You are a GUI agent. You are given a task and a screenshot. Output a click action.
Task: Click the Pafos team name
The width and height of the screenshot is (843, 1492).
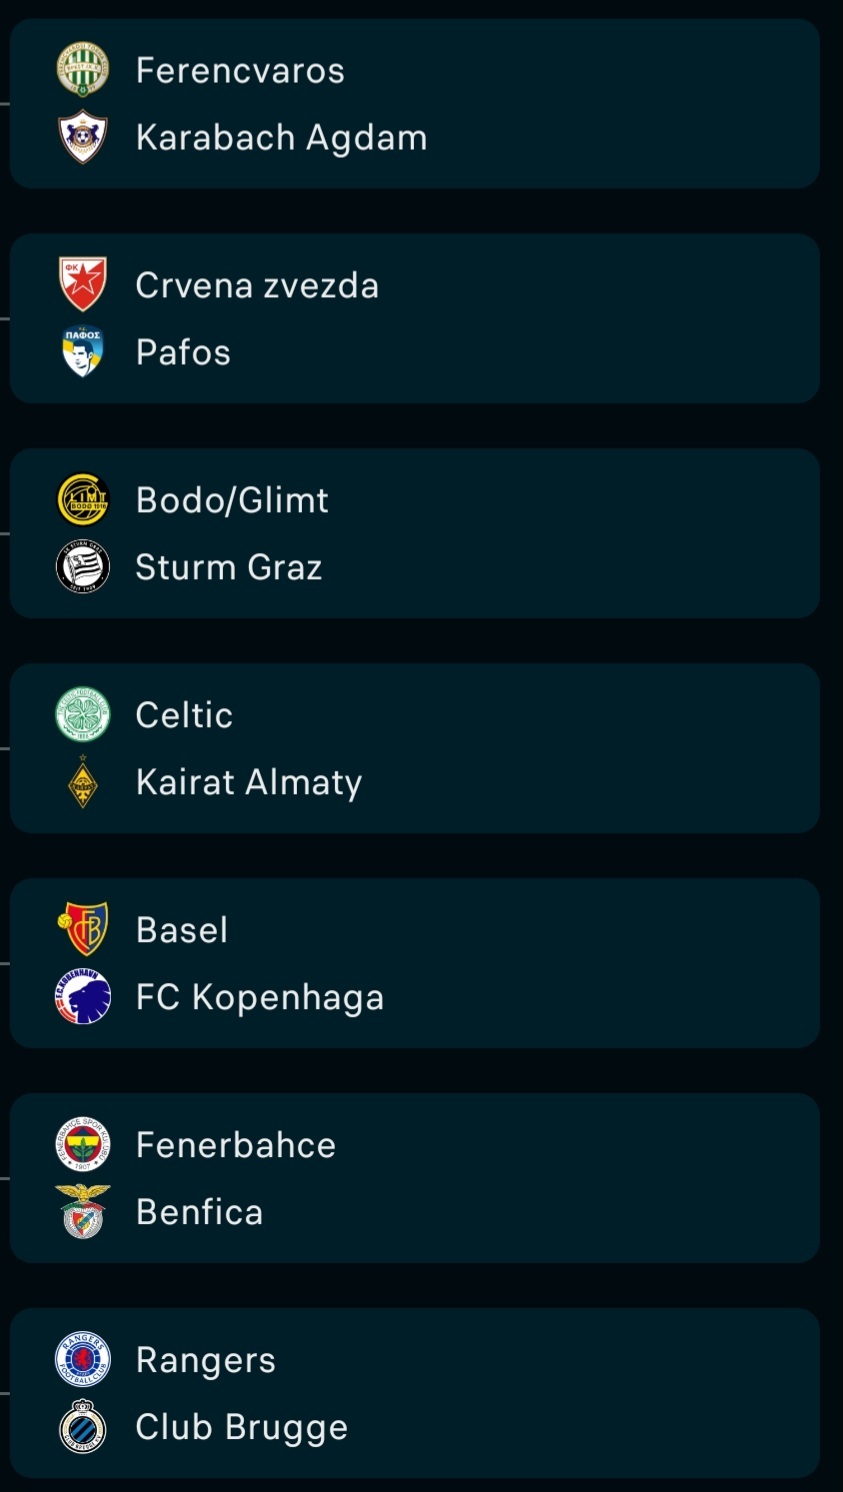[x=183, y=352]
